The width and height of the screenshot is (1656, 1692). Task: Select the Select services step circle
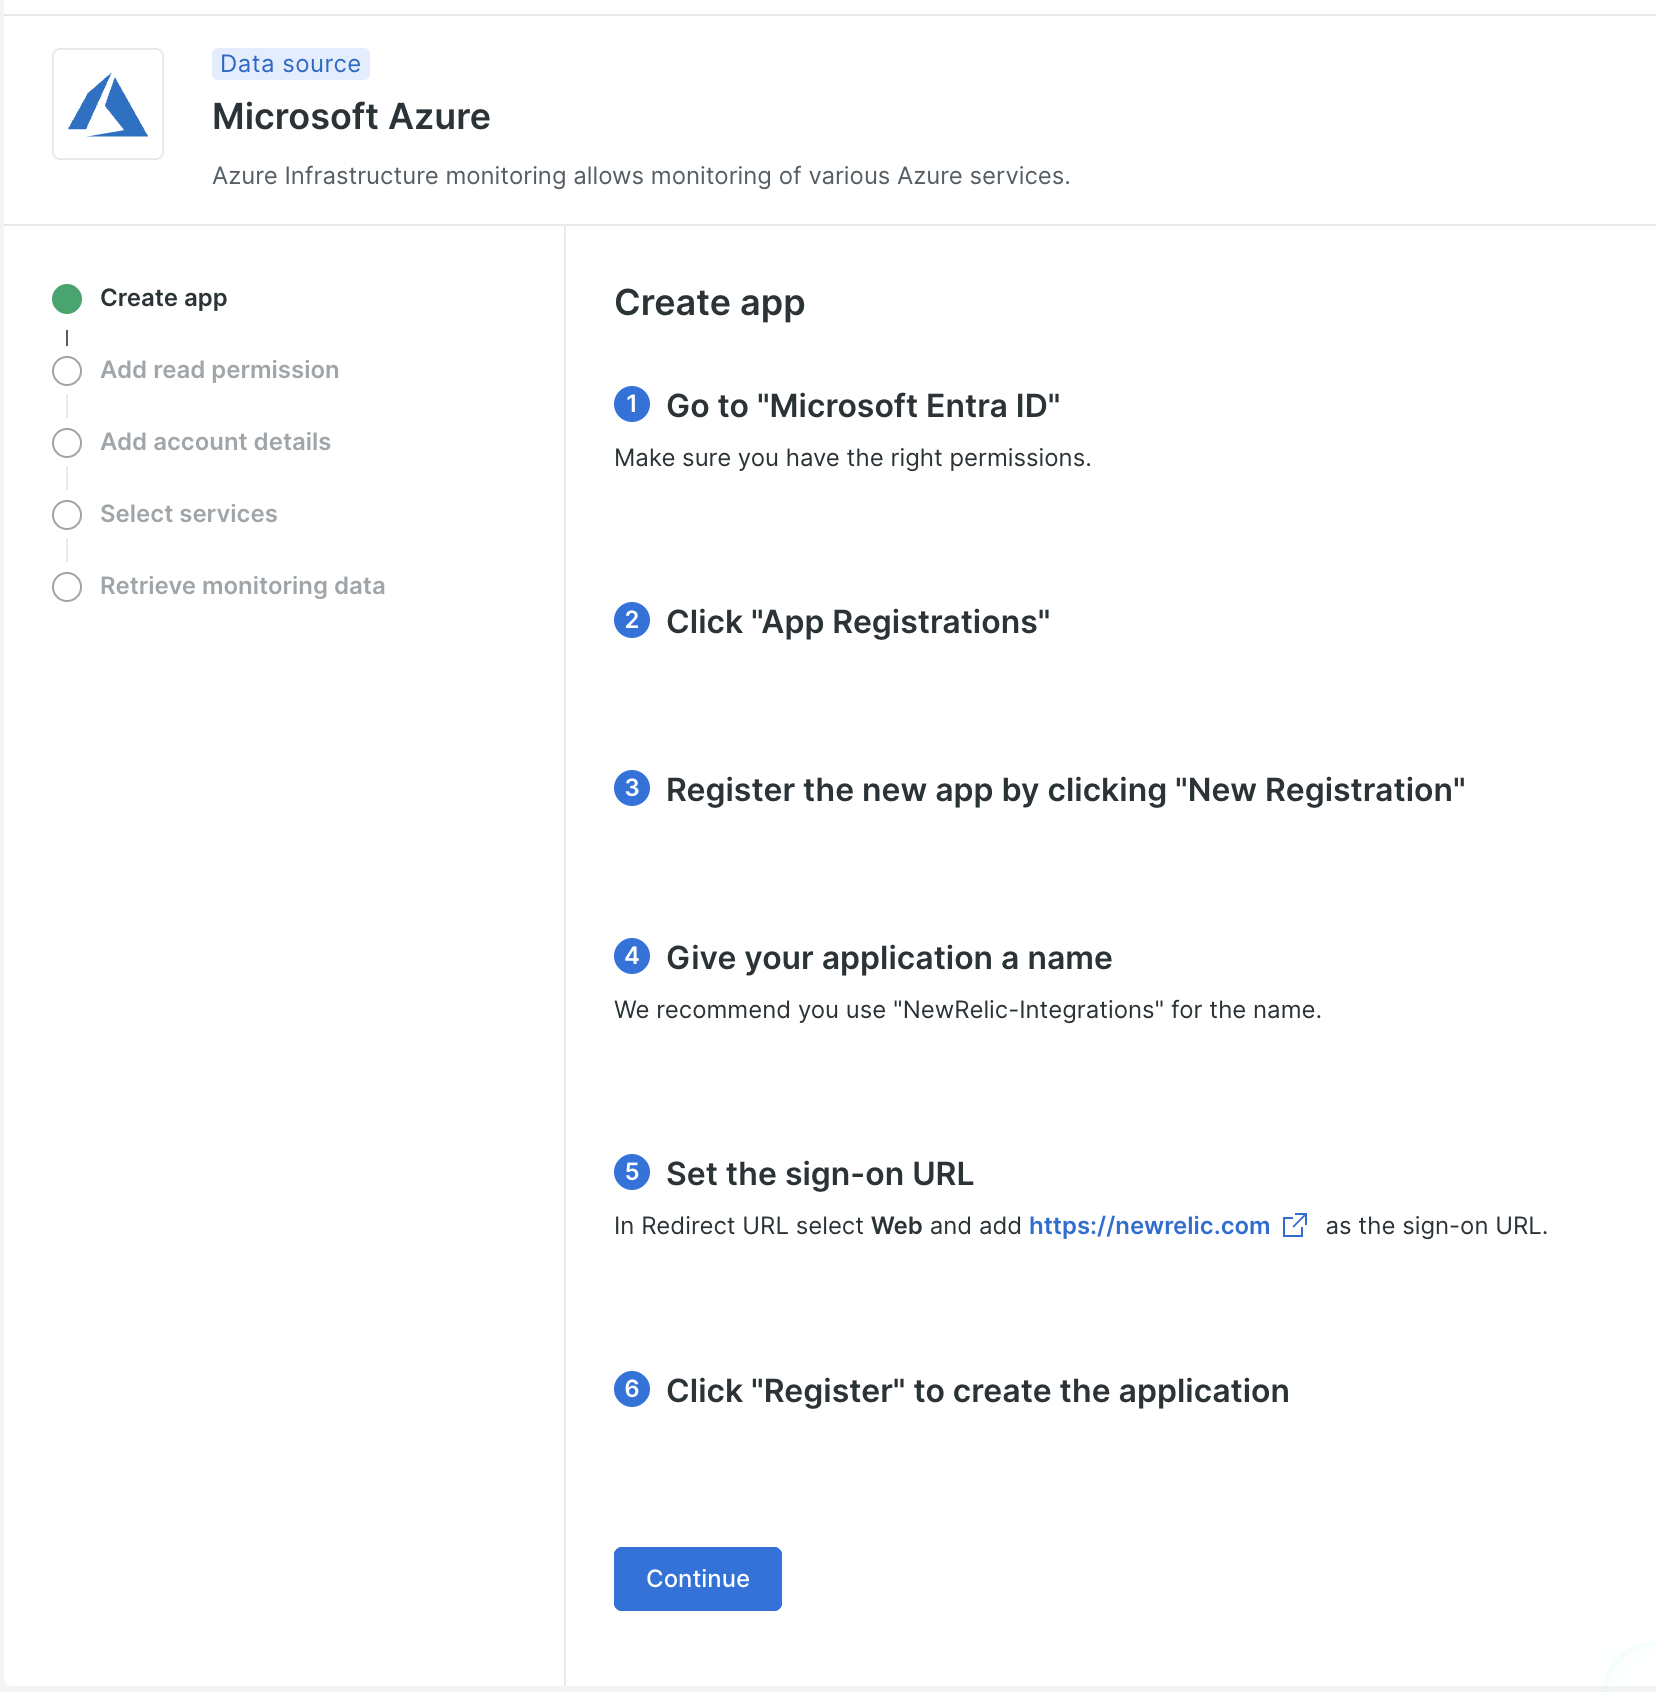coord(67,515)
